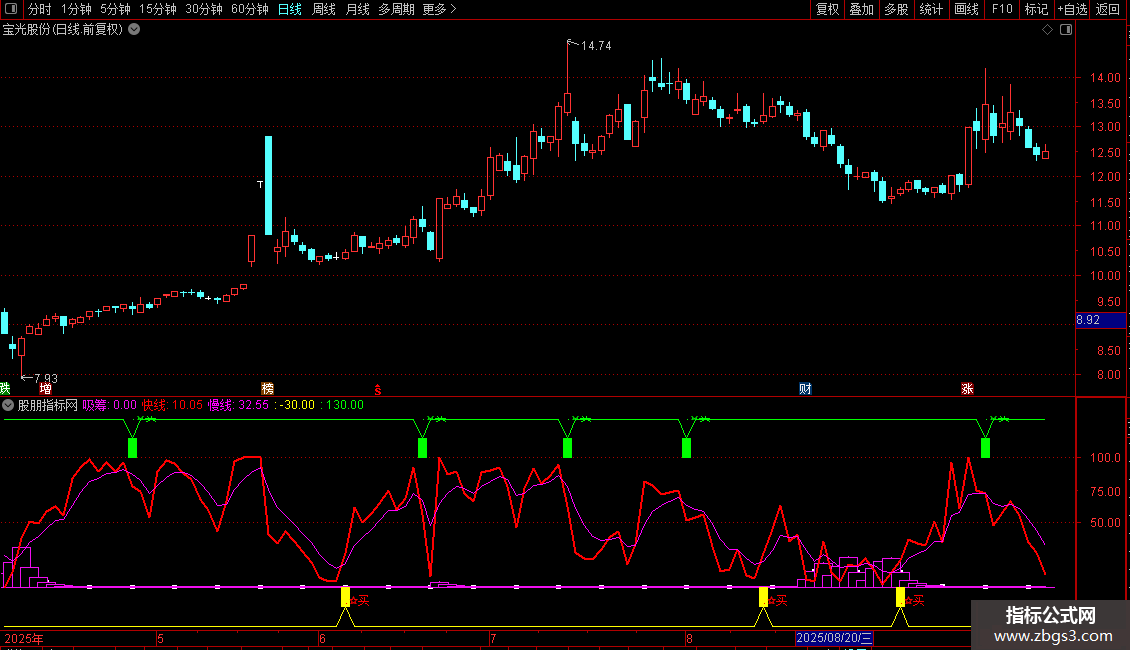Click the 财 financial report marker icon

coord(805,388)
